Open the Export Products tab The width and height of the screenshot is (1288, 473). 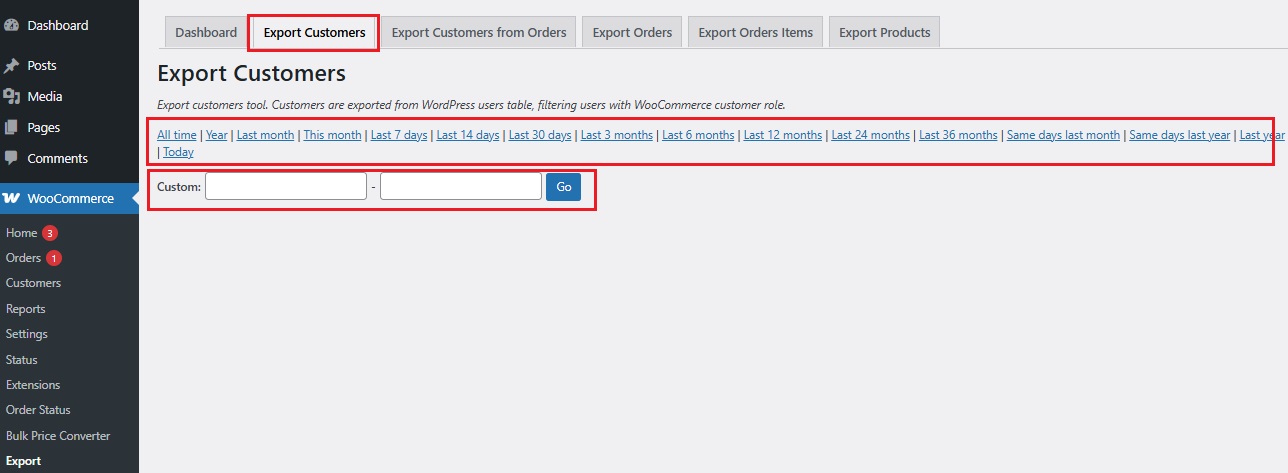884,32
